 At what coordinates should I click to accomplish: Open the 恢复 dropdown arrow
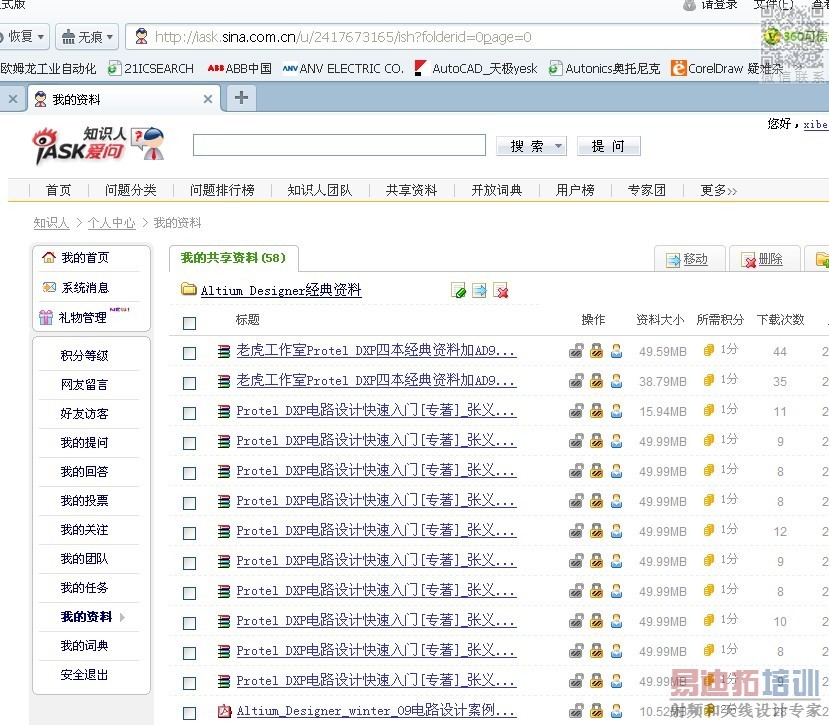point(41,37)
